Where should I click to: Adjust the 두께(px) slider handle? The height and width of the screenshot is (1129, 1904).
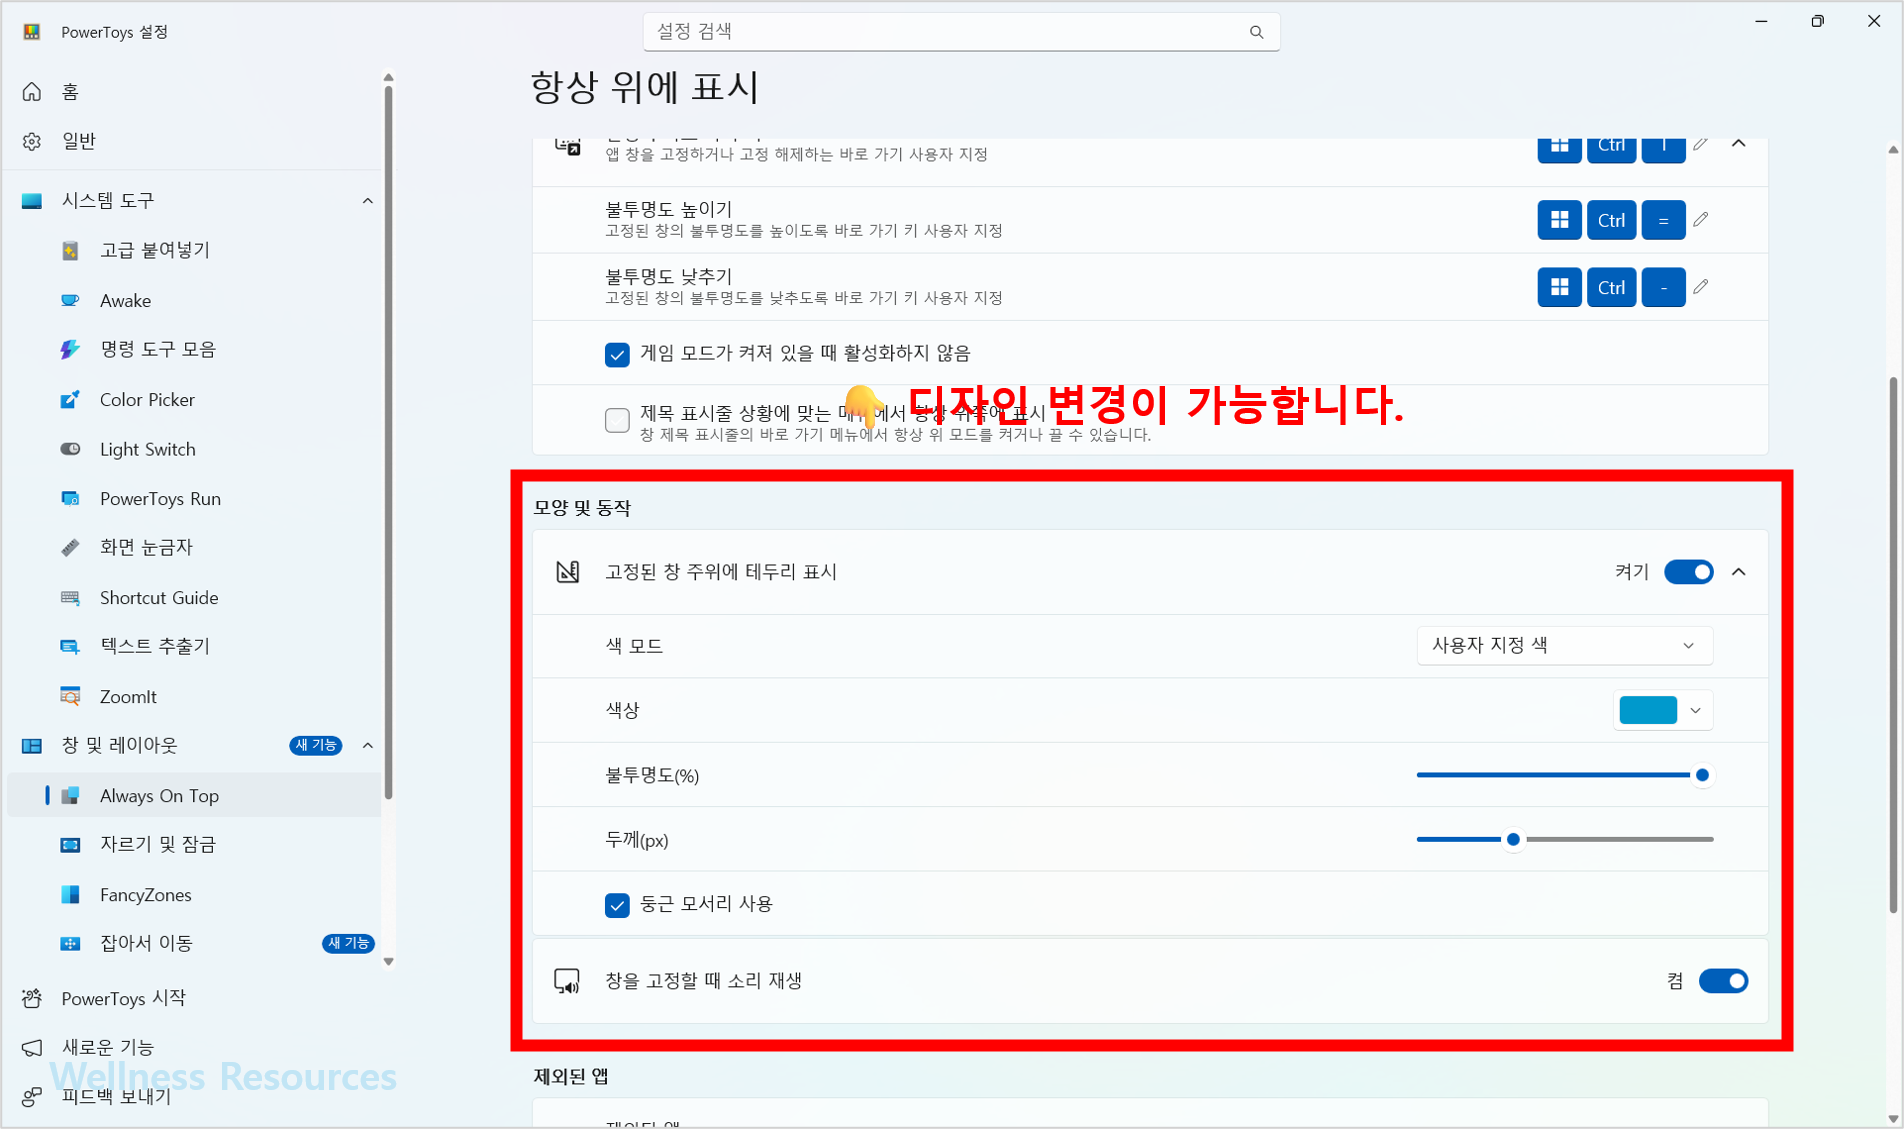1513,840
